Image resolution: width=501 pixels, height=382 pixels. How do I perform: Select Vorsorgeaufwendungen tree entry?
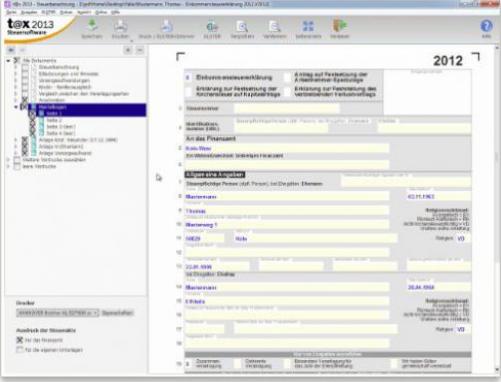[x=64, y=80]
